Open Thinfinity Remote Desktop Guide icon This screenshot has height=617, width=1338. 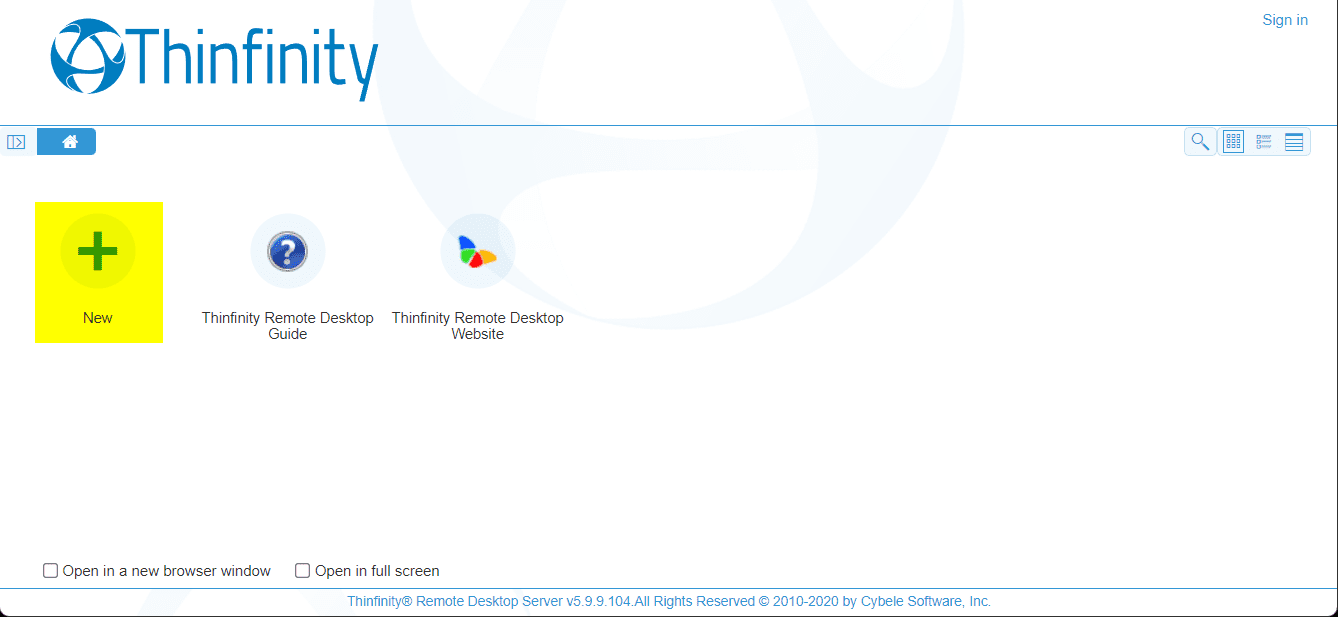pos(288,251)
